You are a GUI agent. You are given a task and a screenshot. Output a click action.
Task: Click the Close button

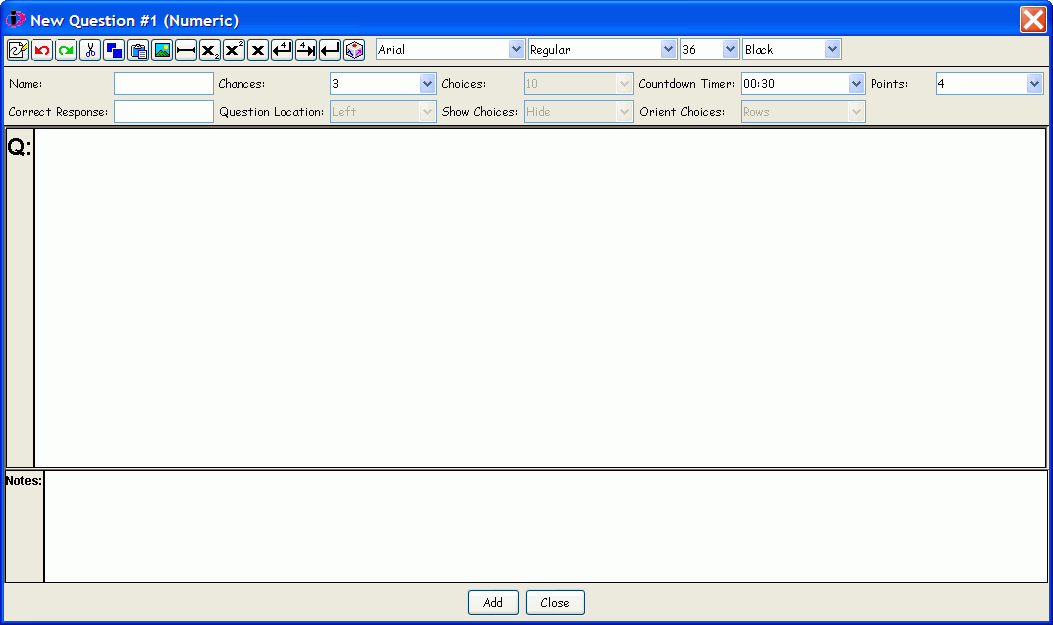coord(555,602)
